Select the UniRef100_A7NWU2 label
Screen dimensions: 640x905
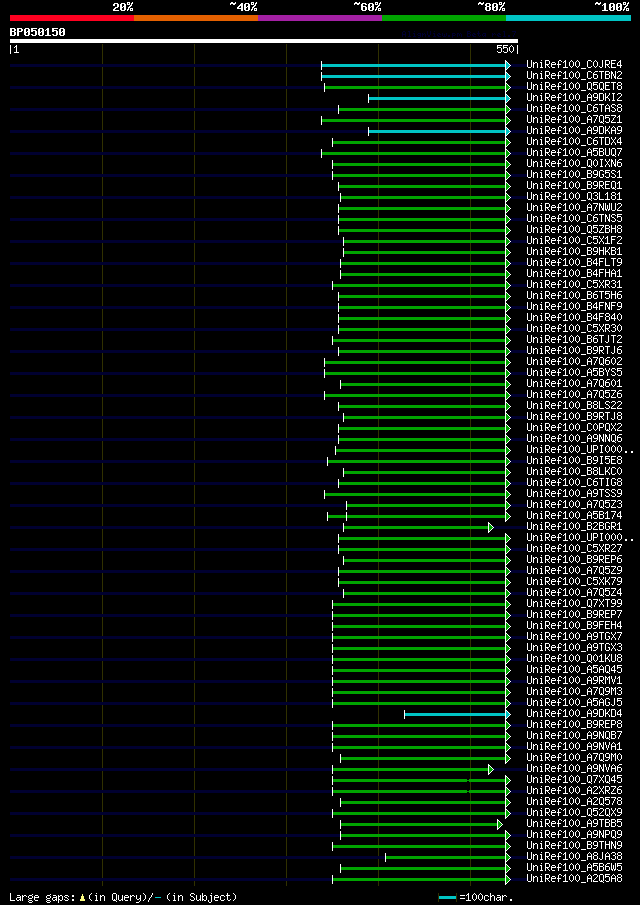[x=574, y=207]
